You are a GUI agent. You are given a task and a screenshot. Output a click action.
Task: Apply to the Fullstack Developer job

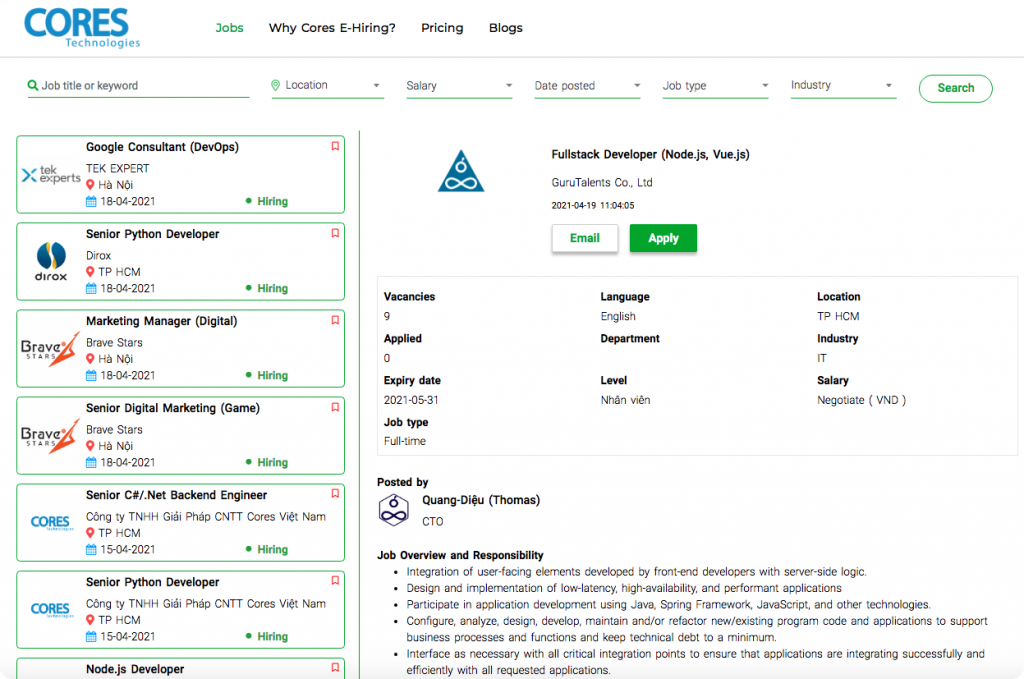[x=663, y=238]
